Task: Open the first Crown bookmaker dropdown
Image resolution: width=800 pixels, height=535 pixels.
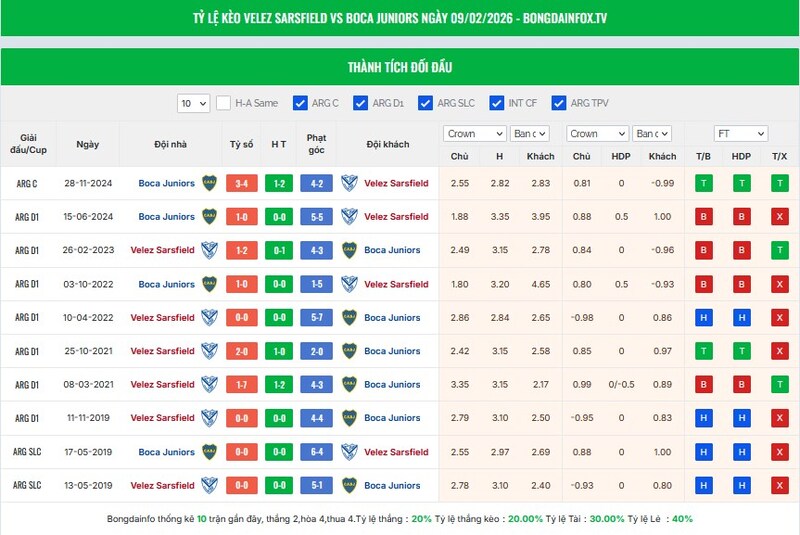Action: pos(475,134)
